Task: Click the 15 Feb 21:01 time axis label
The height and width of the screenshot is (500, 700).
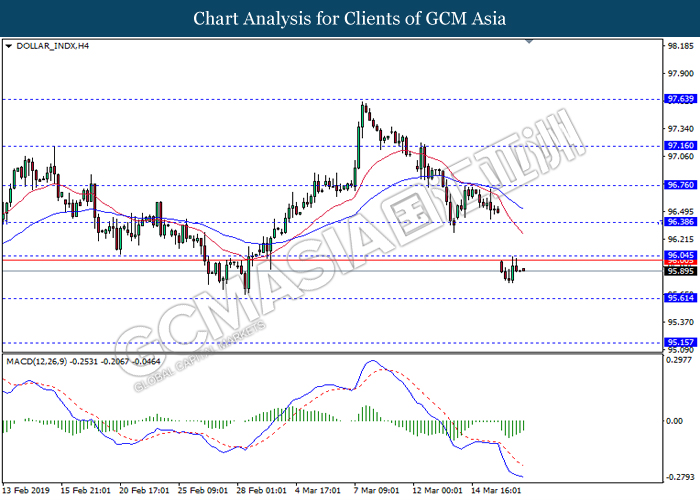Action: click(85, 490)
